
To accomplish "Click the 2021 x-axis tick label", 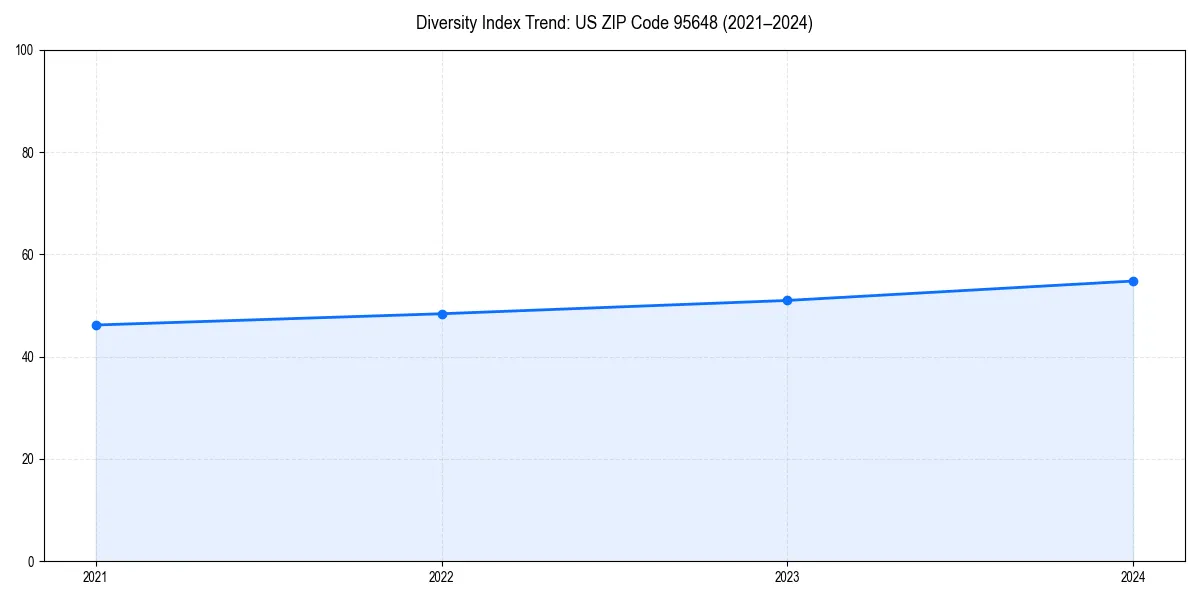I will (x=96, y=576).
